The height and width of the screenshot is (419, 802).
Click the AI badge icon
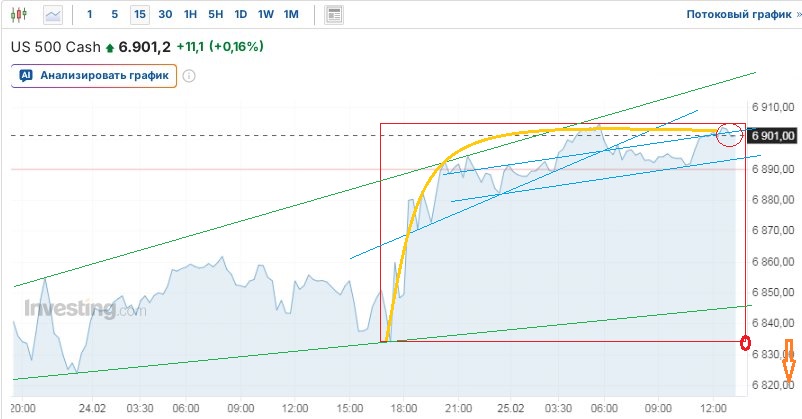[26, 75]
